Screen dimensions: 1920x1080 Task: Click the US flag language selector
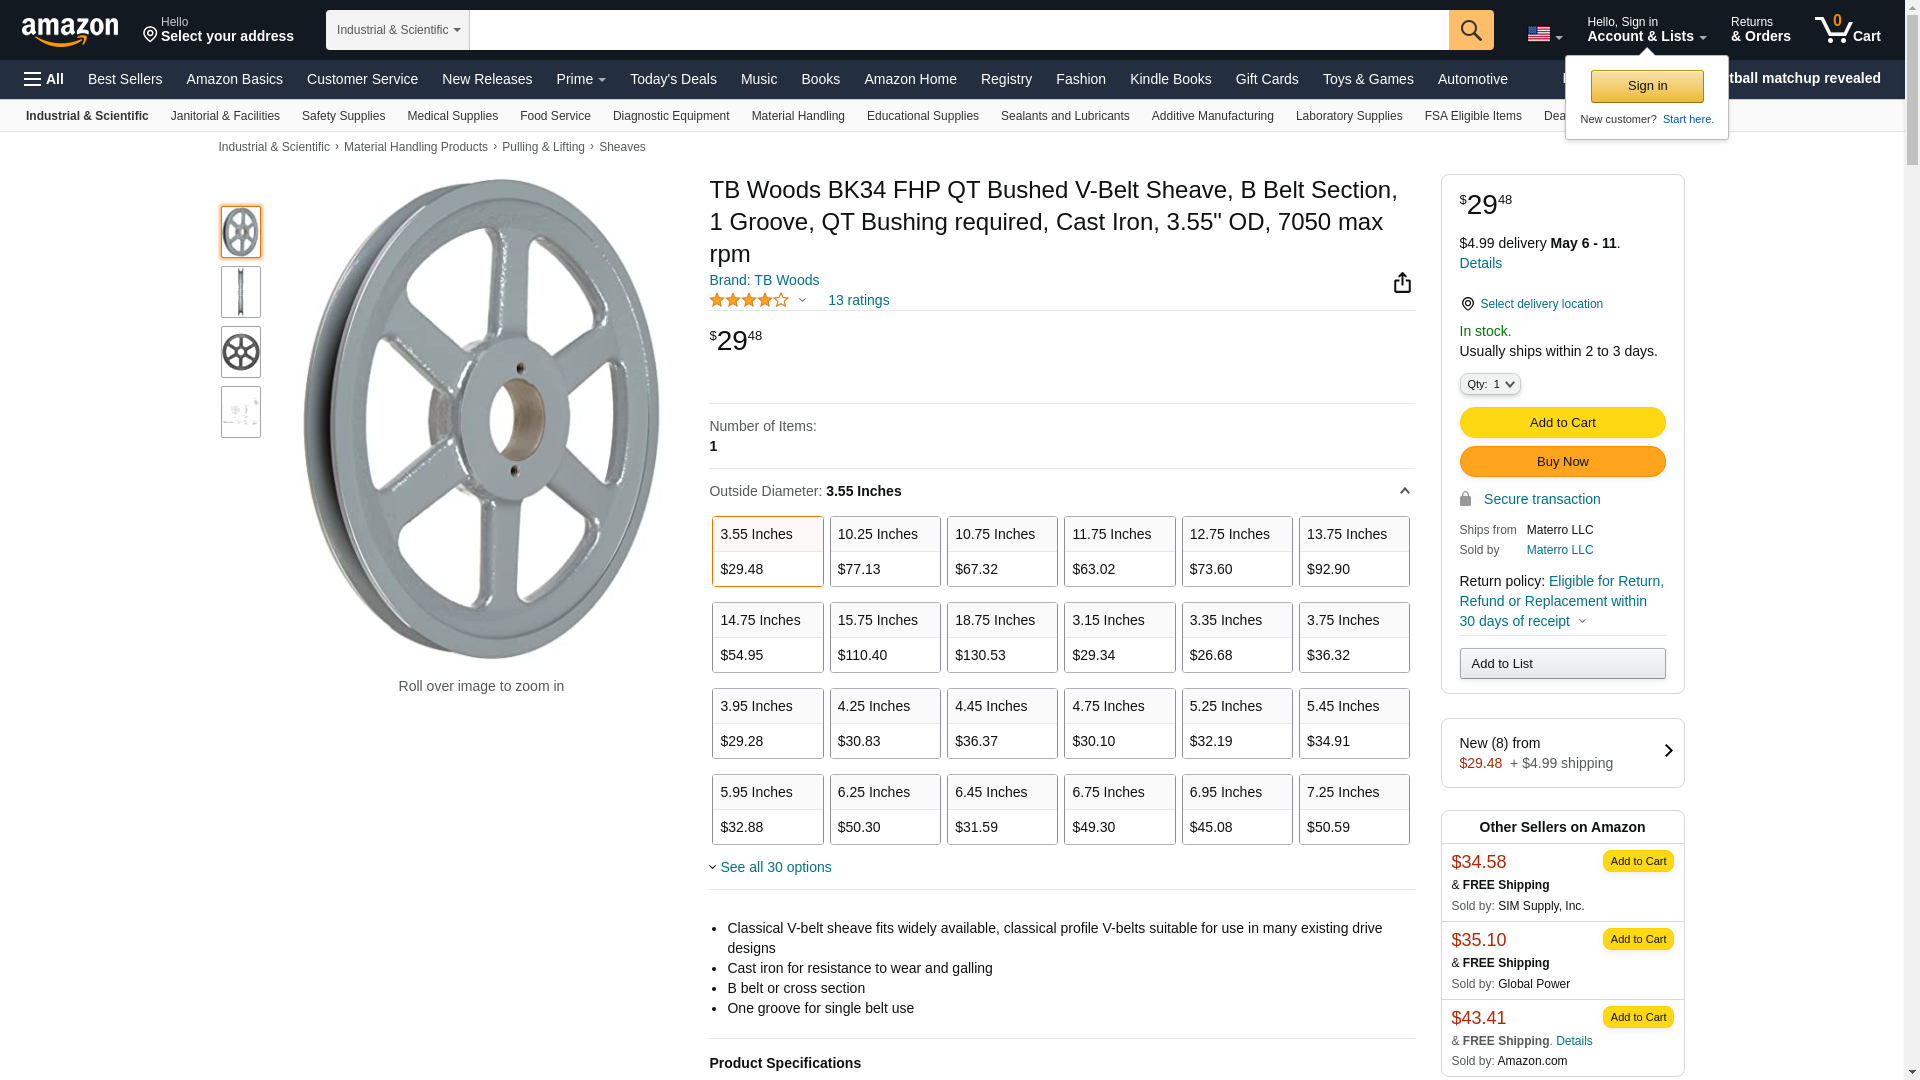tap(1544, 35)
